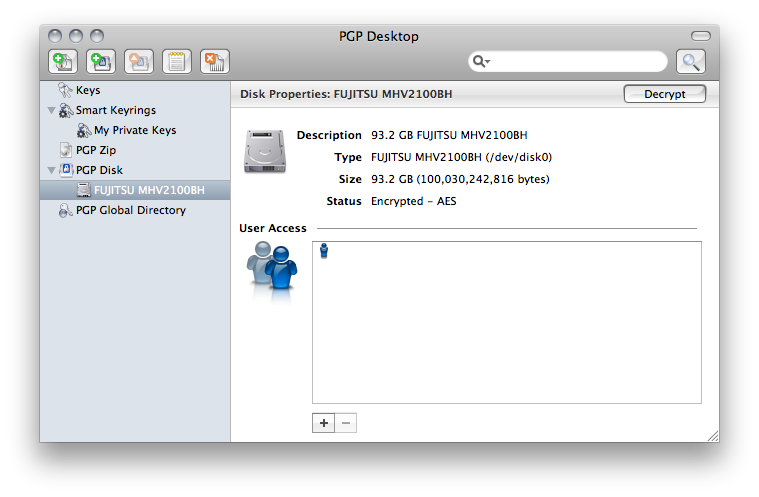Click the window minimize button
Screen dimensions: 759x497
tap(76, 36)
